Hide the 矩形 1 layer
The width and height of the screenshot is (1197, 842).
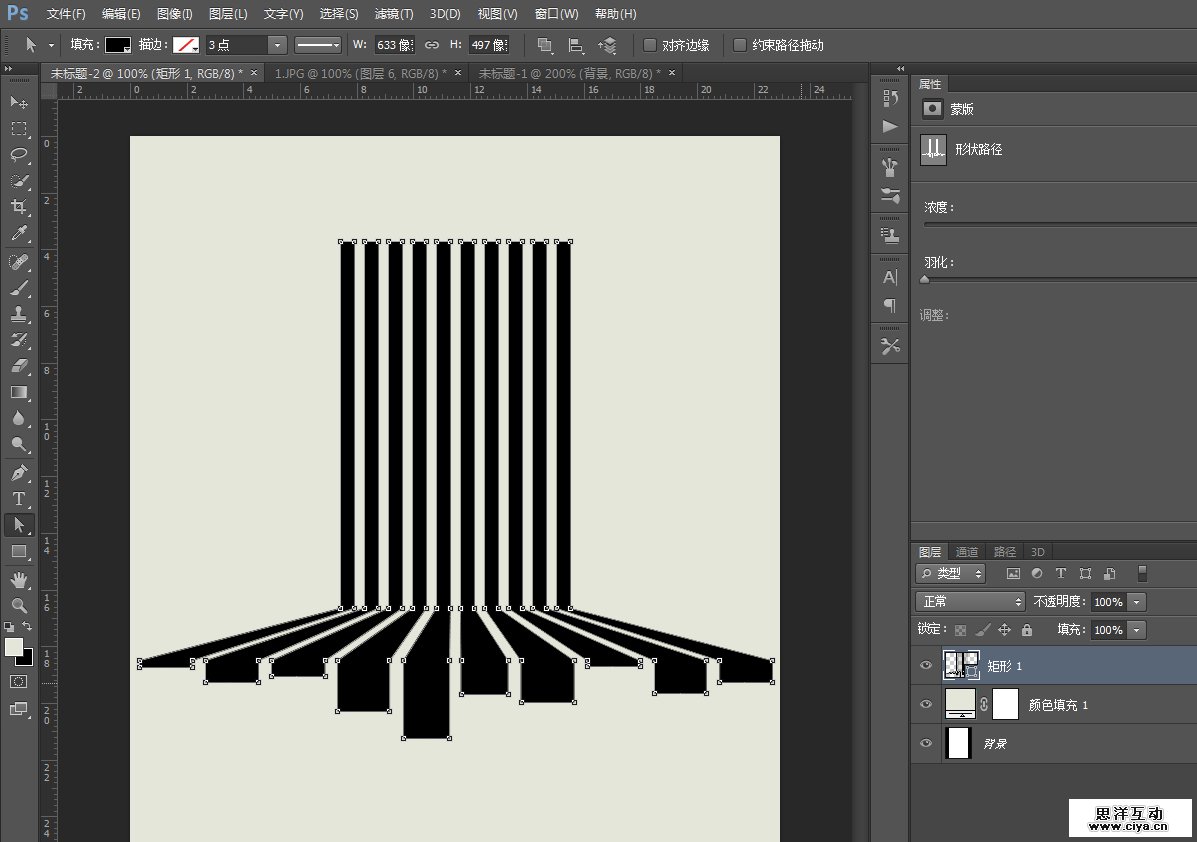click(926, 665)
